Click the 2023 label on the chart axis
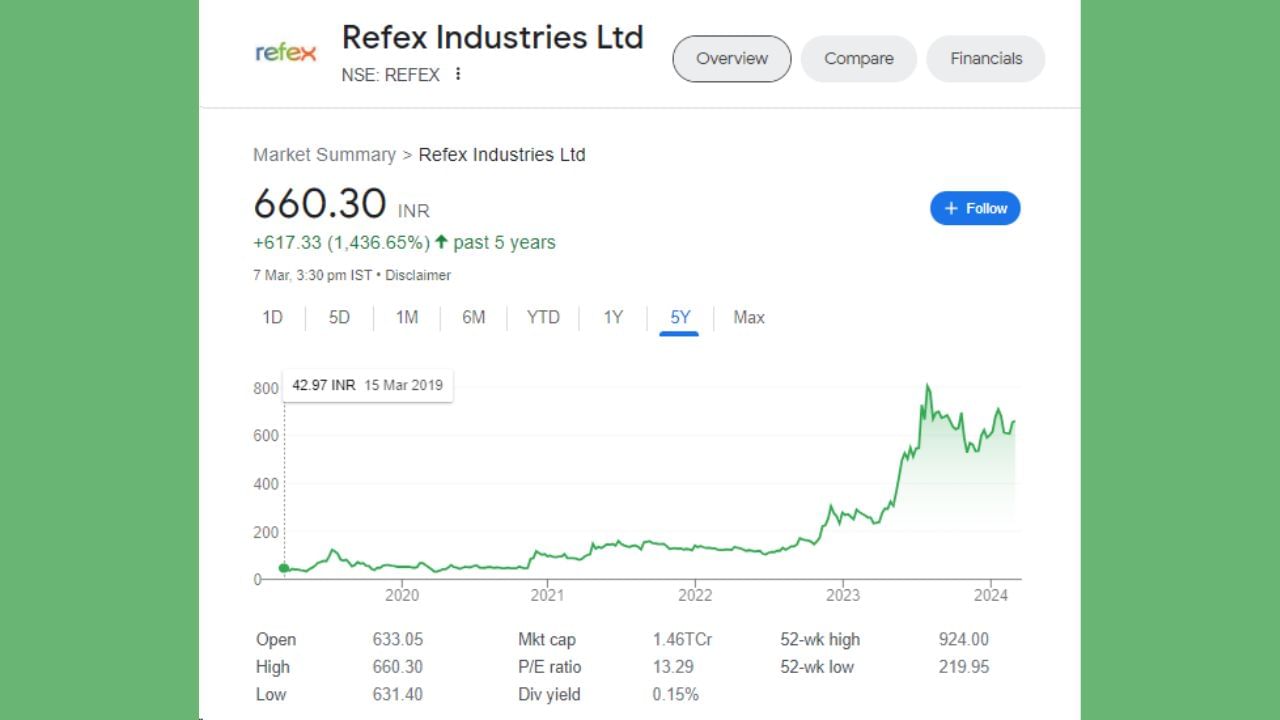 coord(842,595)
